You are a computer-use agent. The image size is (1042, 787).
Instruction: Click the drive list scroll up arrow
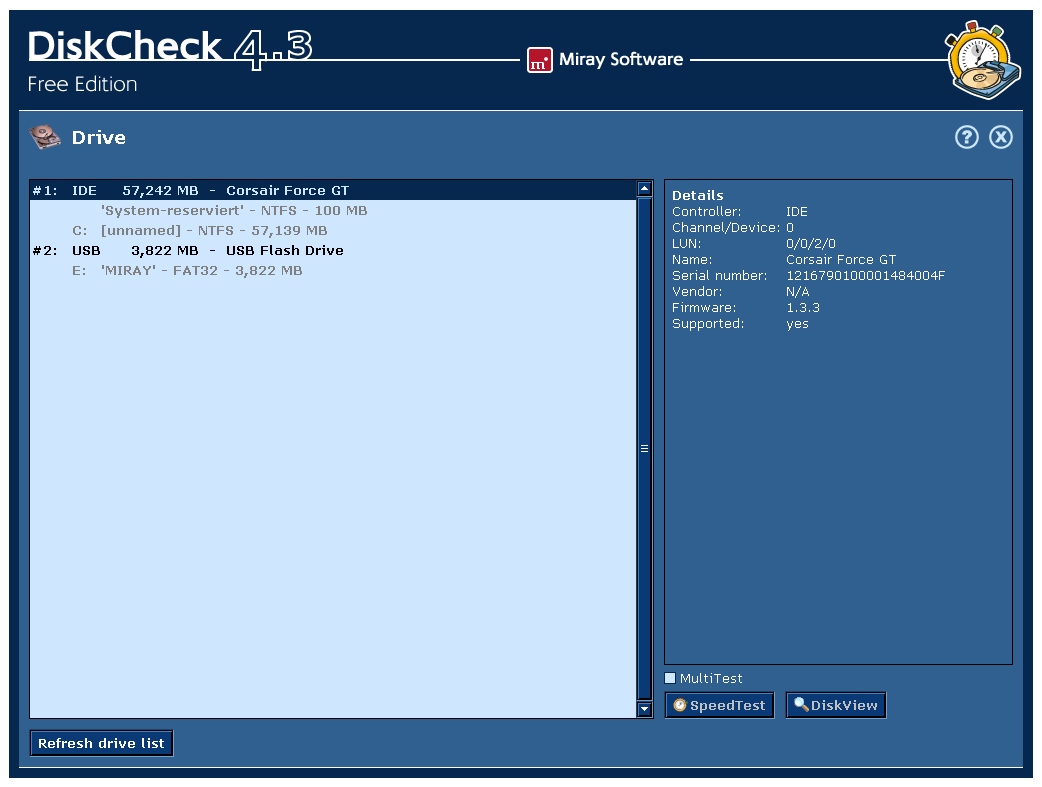click(x=644, y=189)
